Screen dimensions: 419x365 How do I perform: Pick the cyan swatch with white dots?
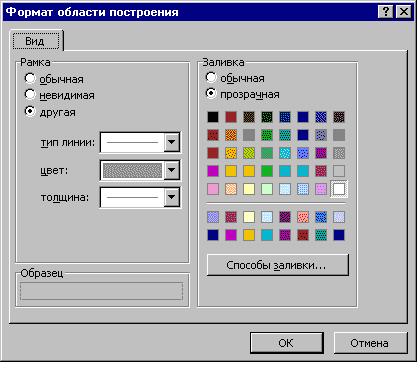[x=285, y=153]
